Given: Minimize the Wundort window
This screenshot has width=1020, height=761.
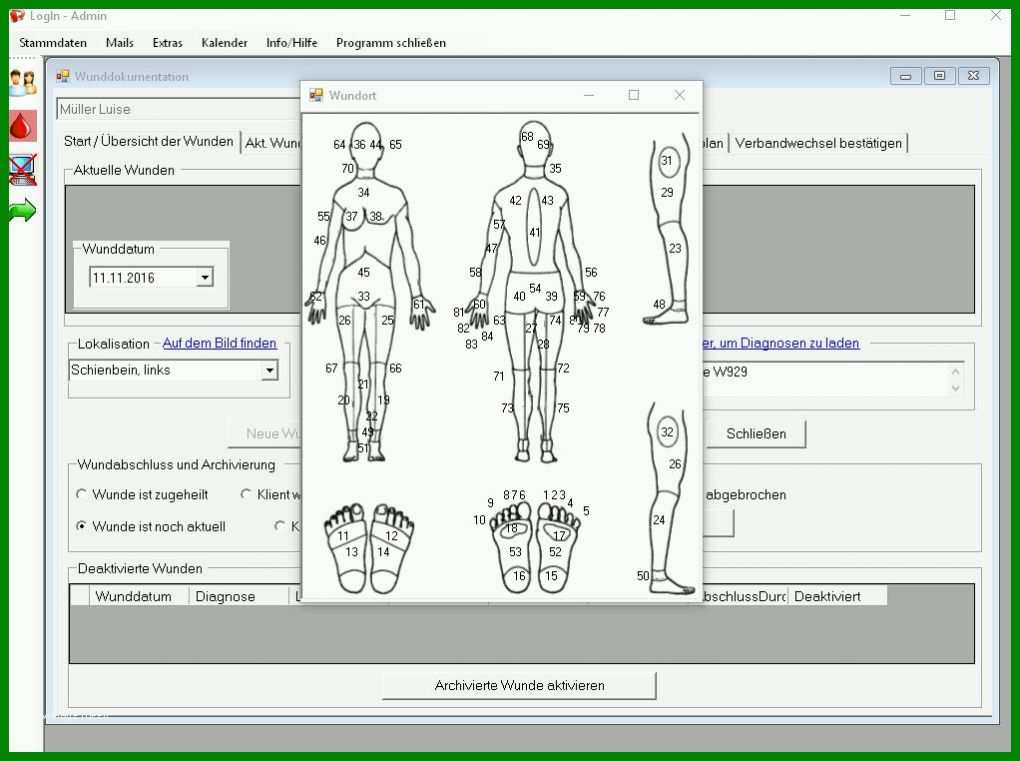Looking at the screenshot, I should click(589, 95).
